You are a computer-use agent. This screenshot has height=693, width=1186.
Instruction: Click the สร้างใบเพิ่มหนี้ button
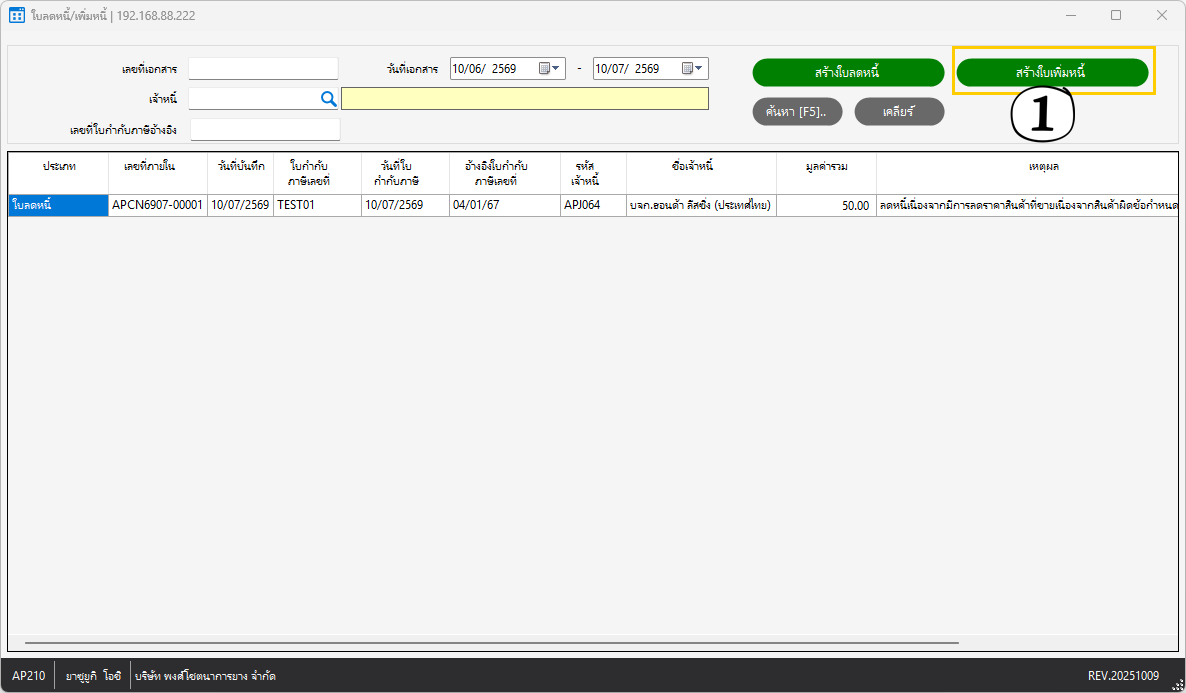pyautogui.click(x=1052, y=73)
